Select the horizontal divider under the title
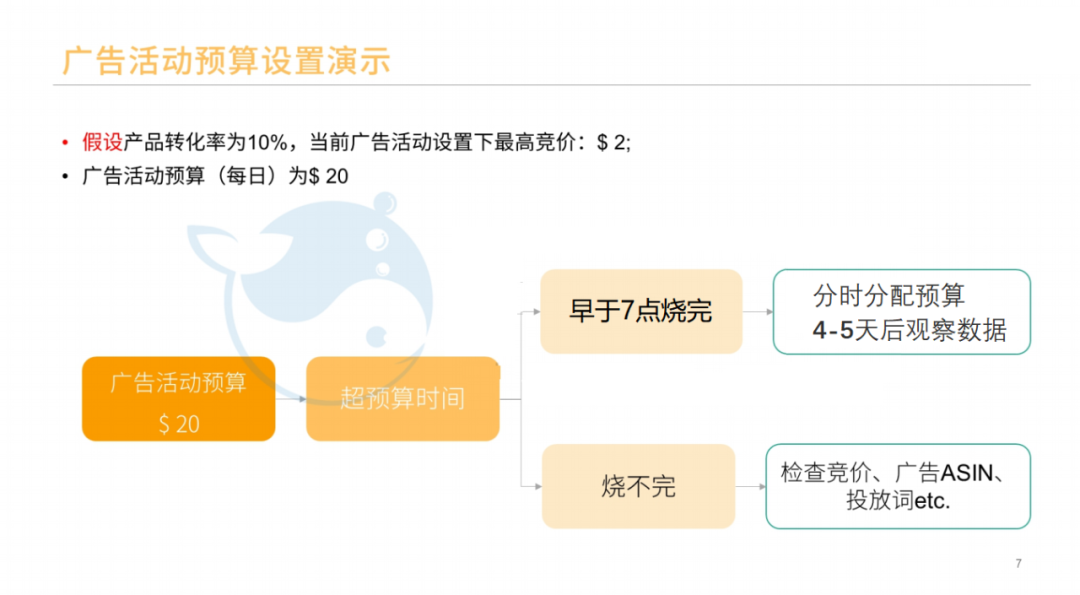The image size is (1080, 595). click(540, 85)
